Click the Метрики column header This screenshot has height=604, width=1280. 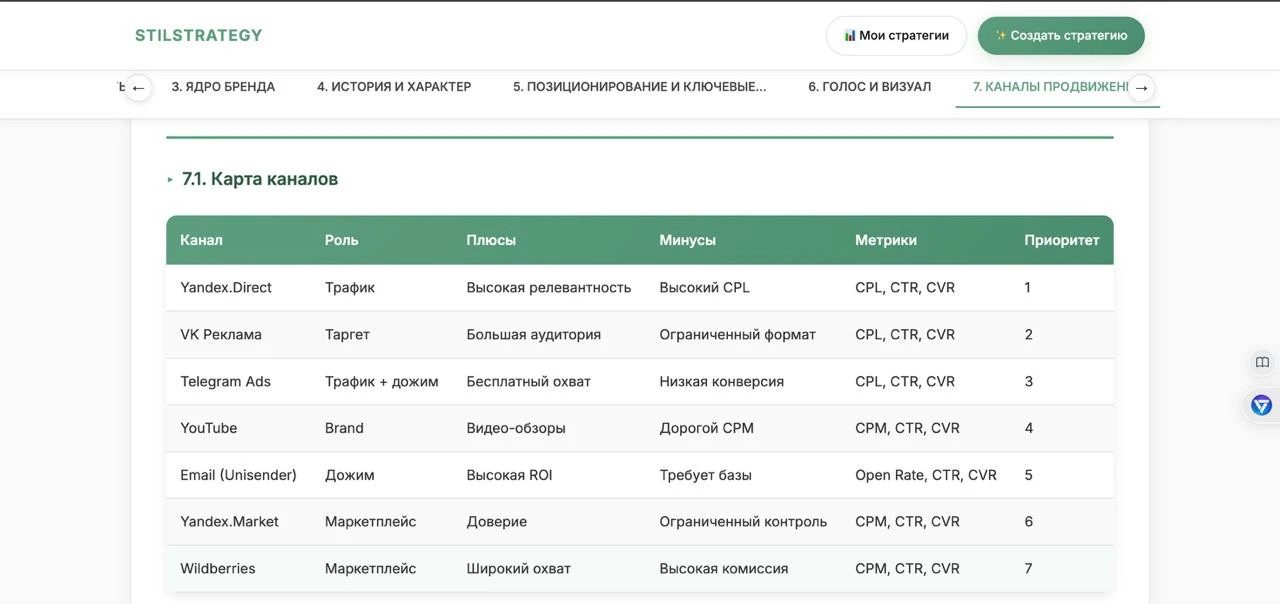pyautogui.click(x=886, y=240)
